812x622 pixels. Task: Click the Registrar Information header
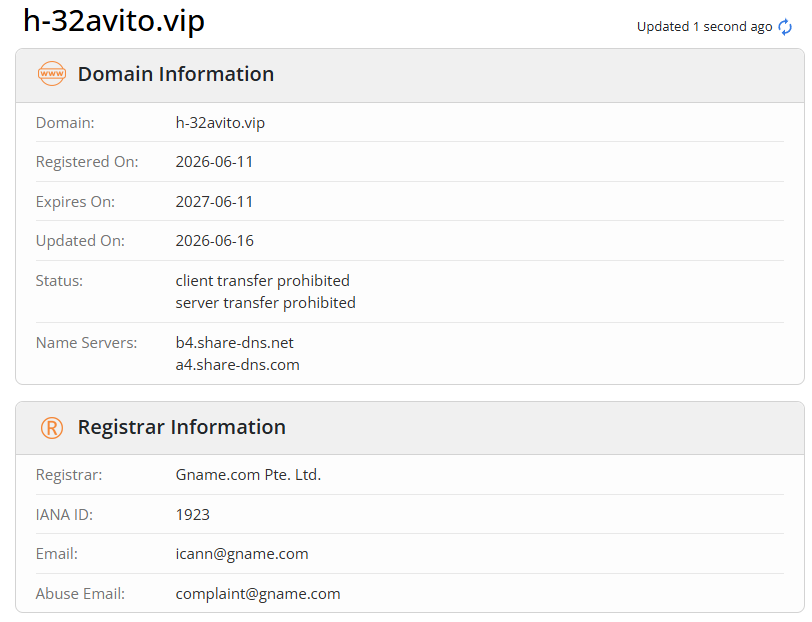[182, 427]
